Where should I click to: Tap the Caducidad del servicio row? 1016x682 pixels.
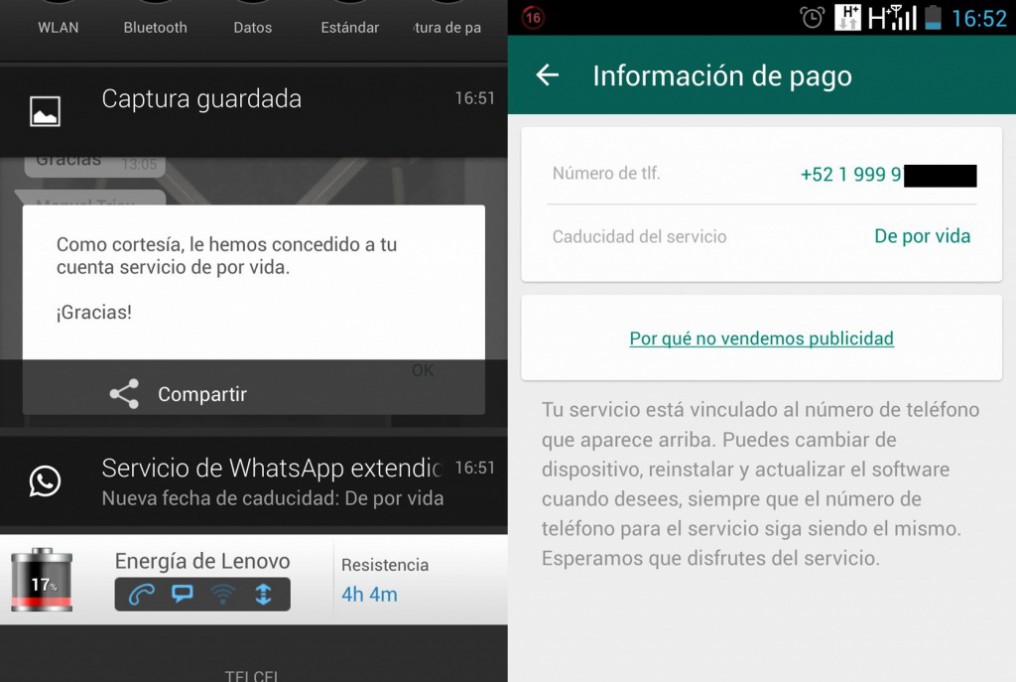tap(761, 237)
